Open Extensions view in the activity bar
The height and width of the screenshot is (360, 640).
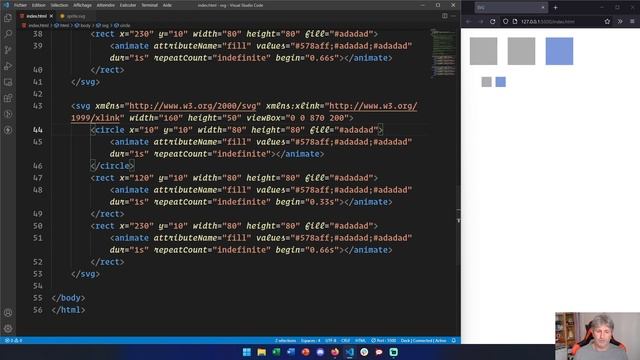tap(8, 98)
